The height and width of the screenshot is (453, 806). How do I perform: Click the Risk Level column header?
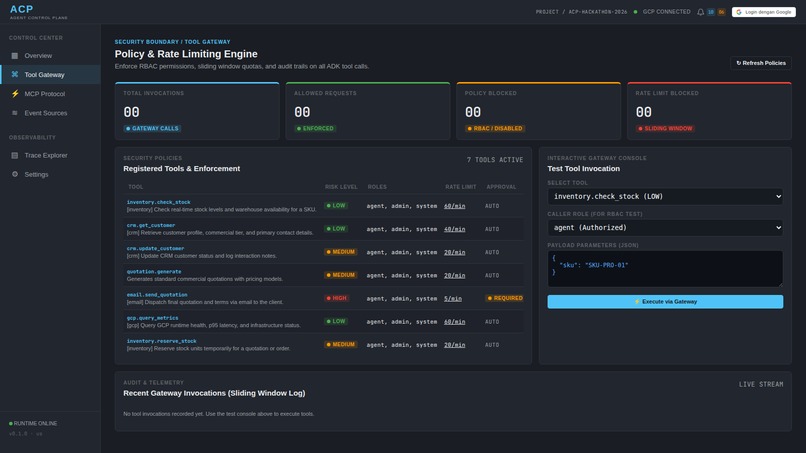point(341,187)
